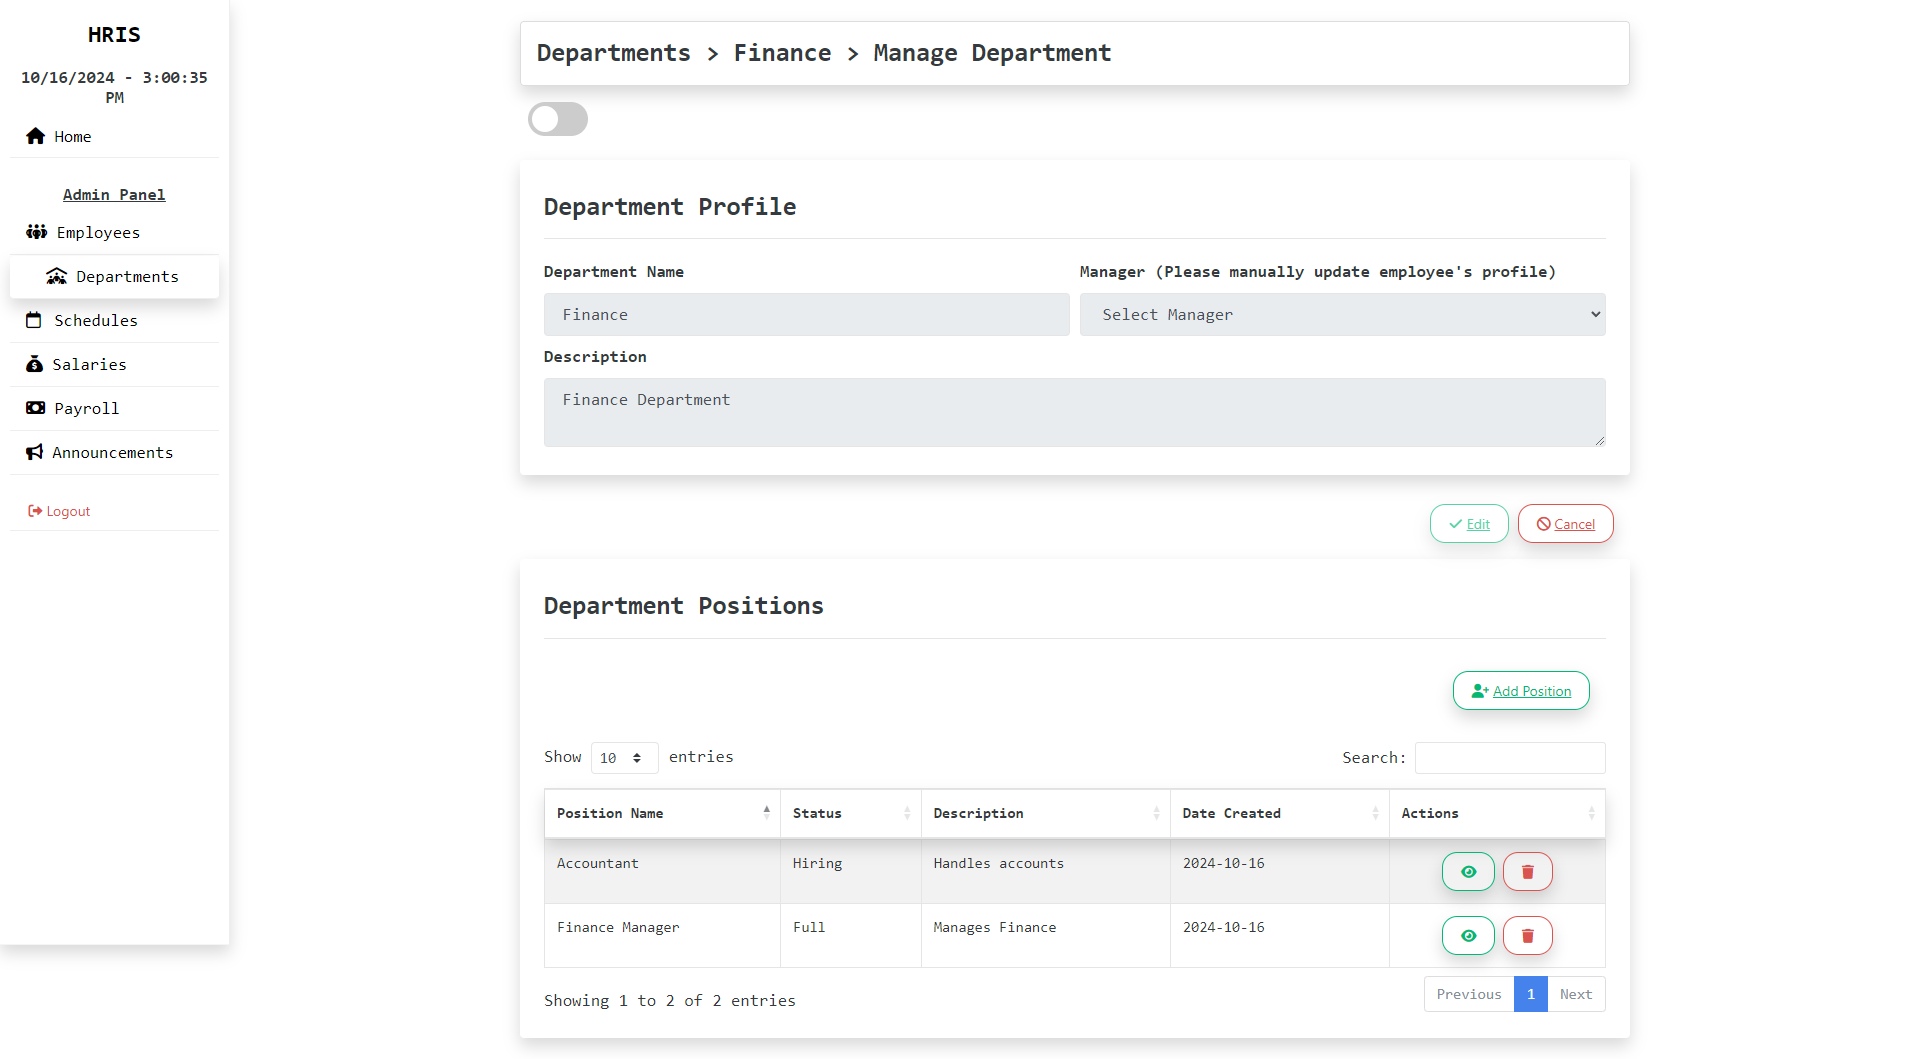Toggle the switch below the breadcrumb

(558, 119)
